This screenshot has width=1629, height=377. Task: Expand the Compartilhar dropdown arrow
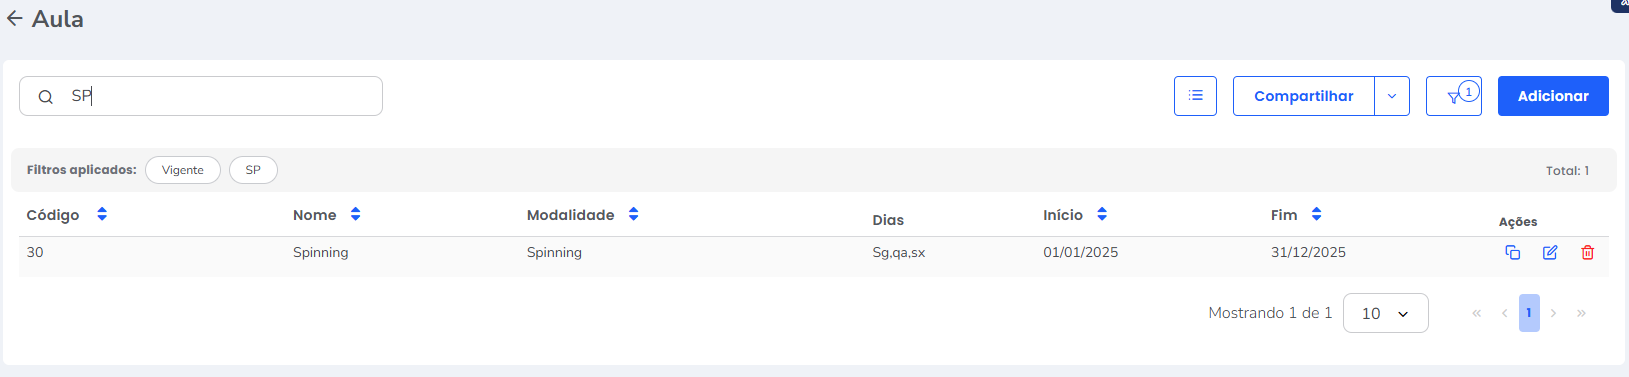click(1392, 96)
